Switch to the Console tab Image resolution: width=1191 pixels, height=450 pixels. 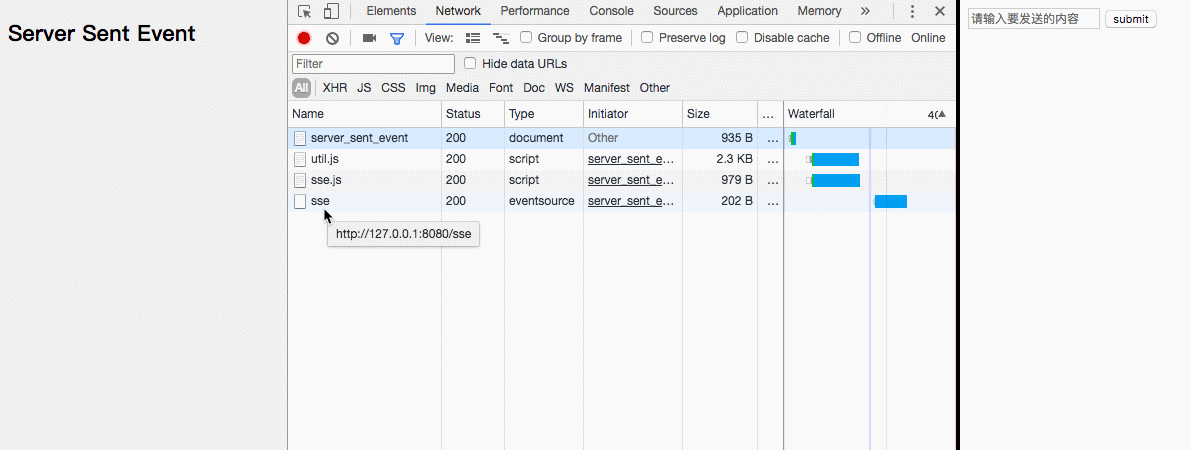coord(611,12)
